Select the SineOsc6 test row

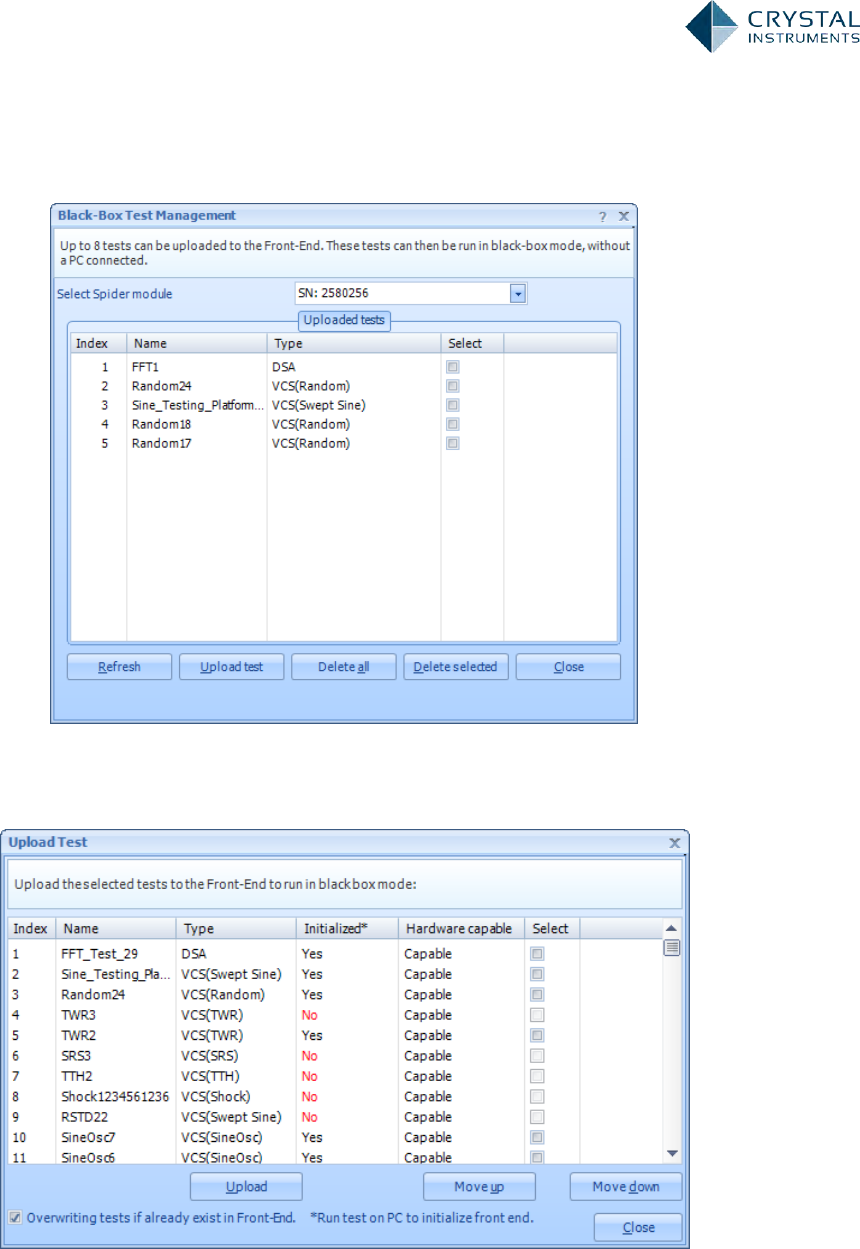coord(335,1156)
